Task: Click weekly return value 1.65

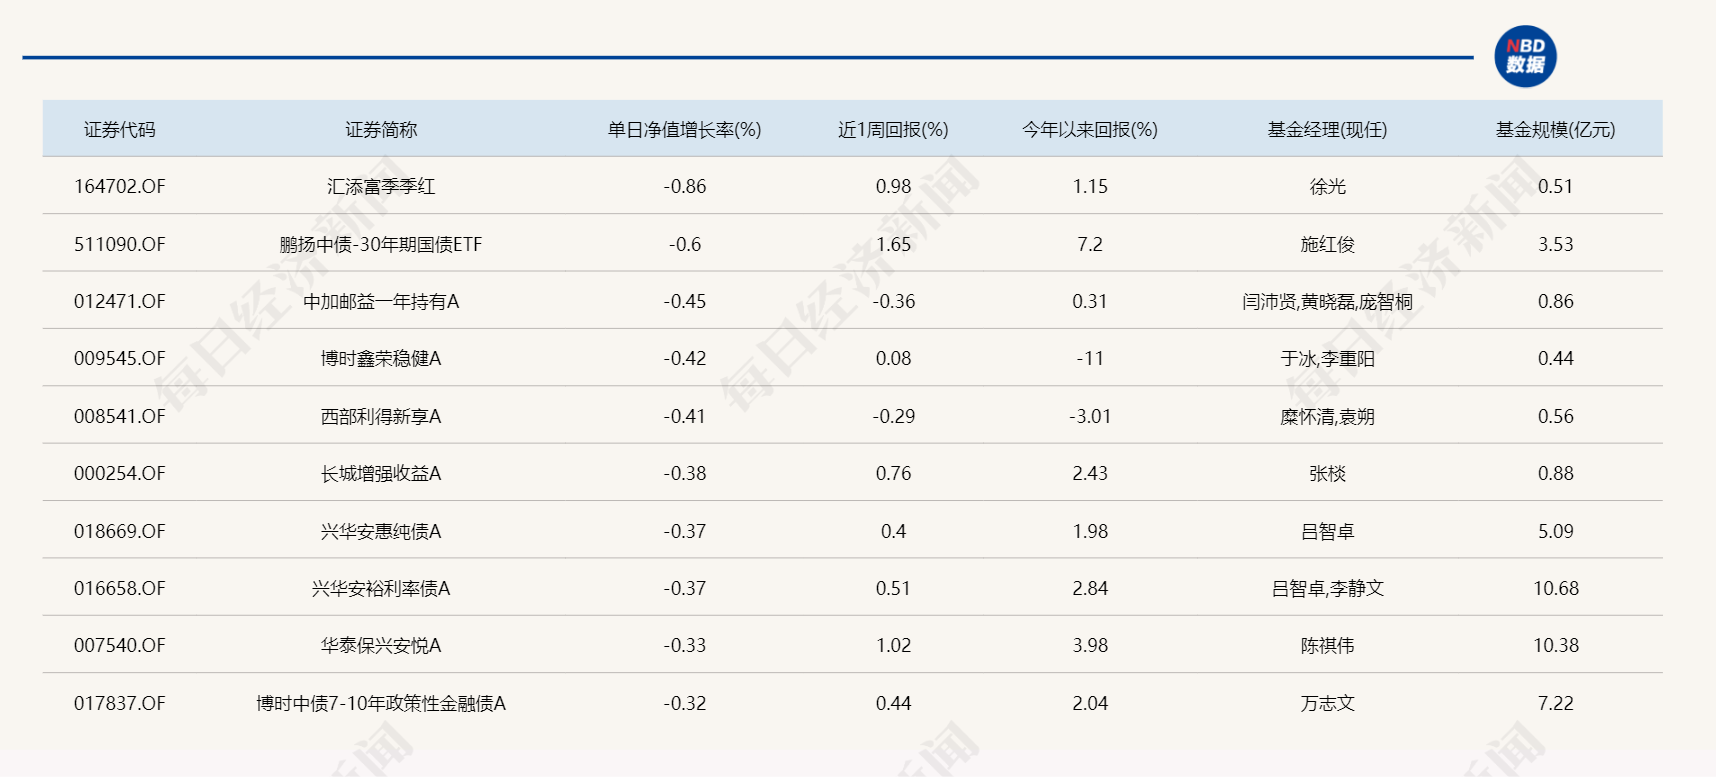Action: [x=893, y=244]
